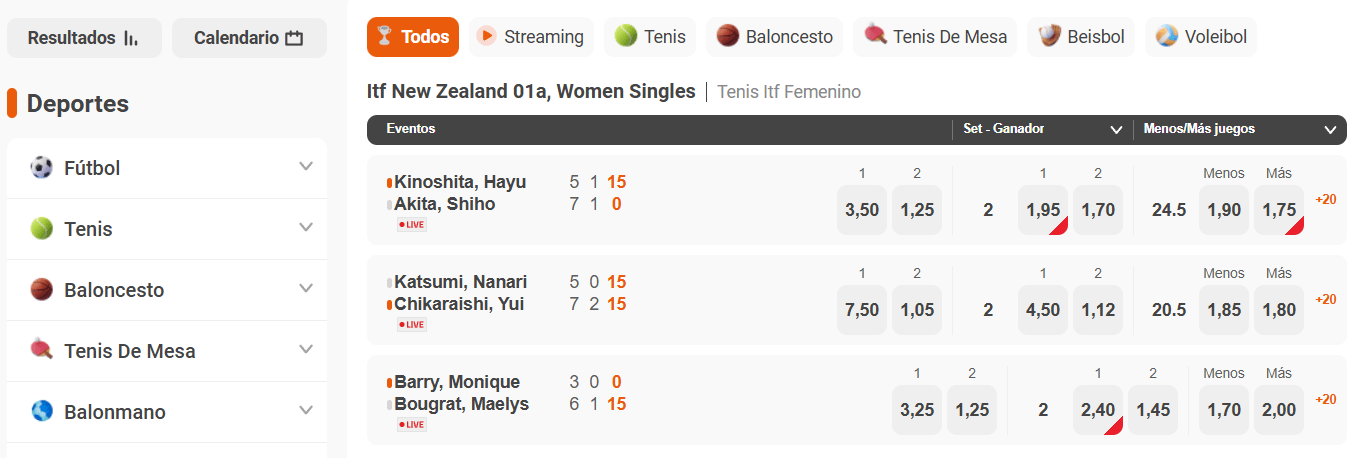Screen dimensions: 1362x458
Task: Click the Tenis Itf Femenino category link
Action: 789,92
